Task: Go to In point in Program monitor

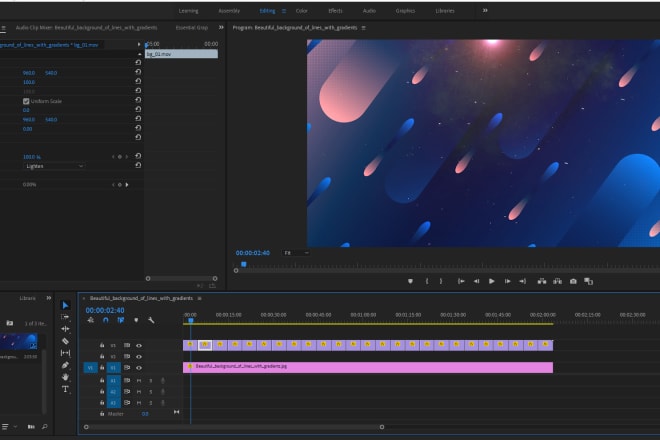Action: 461,281
